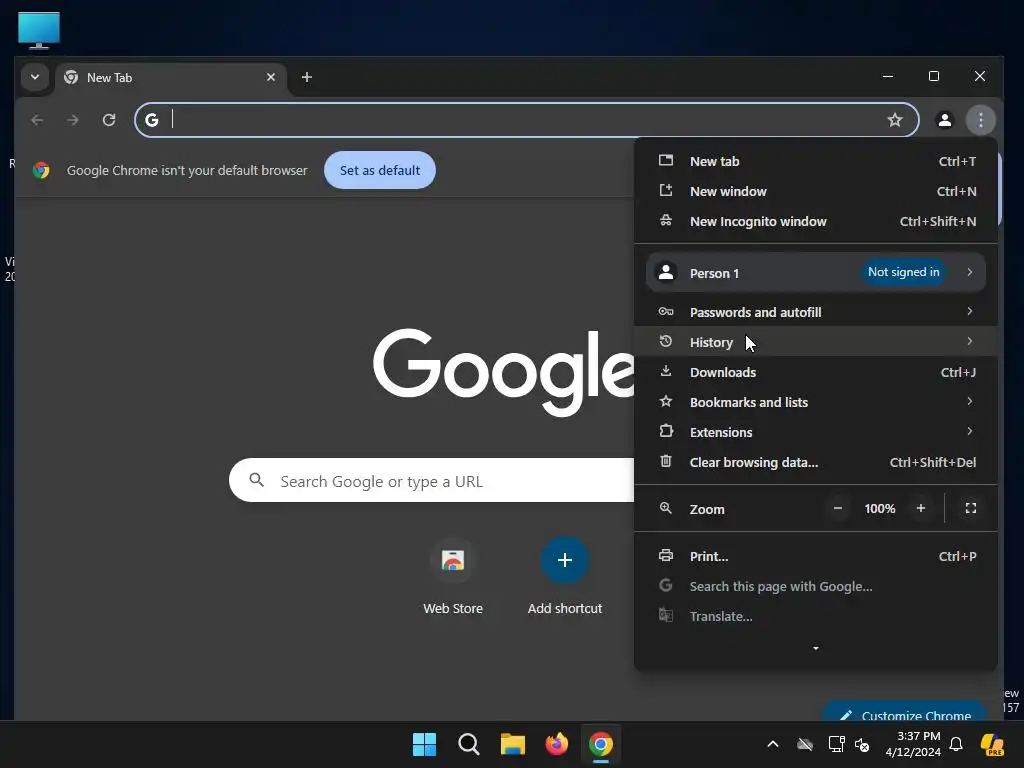
Task: Click the Not signed in badge
Action: pos(903,272)
